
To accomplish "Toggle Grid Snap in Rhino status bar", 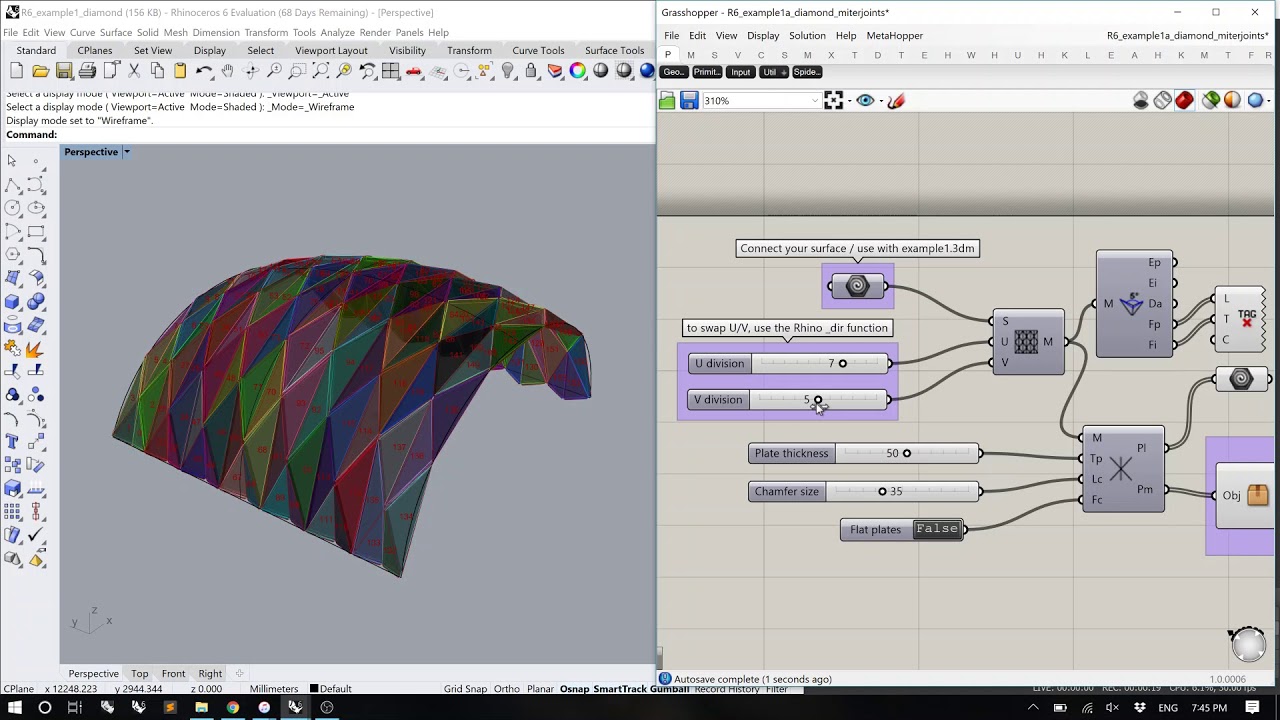I will pos(465,688).
